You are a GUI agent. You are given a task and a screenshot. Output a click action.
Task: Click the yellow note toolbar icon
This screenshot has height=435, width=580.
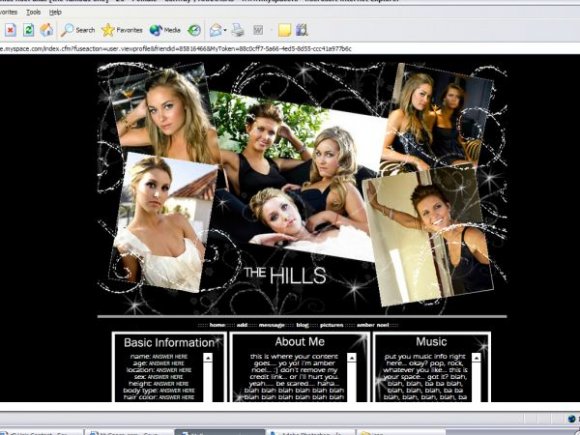point(284,30)
